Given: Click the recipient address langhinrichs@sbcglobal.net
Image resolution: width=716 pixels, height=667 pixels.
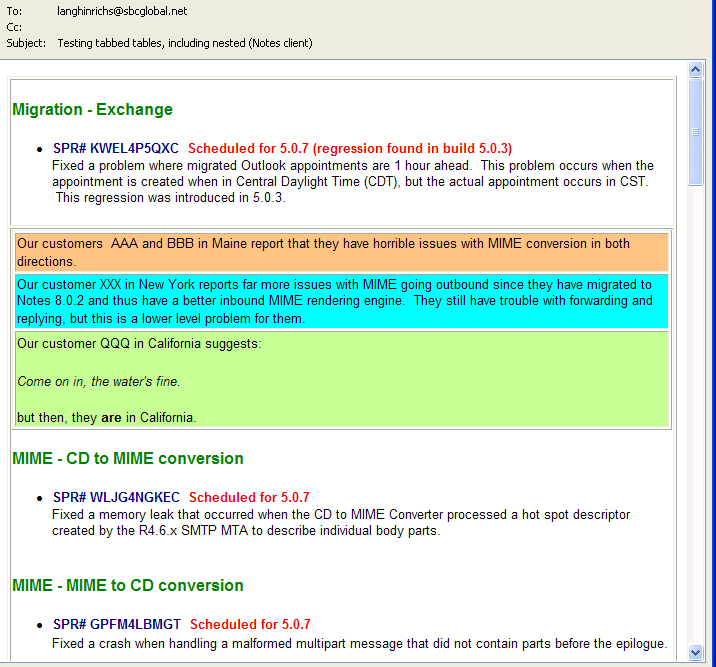Looking at the screenshot, I should click(x=122, y=11).
